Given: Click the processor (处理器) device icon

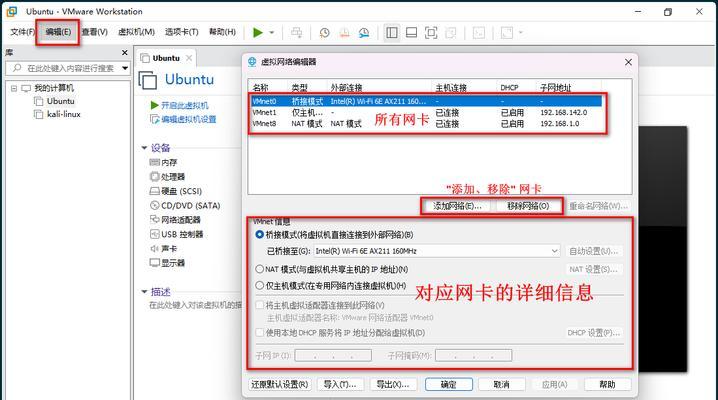Looking at the screenshot, I should click(x=154, y=176).
